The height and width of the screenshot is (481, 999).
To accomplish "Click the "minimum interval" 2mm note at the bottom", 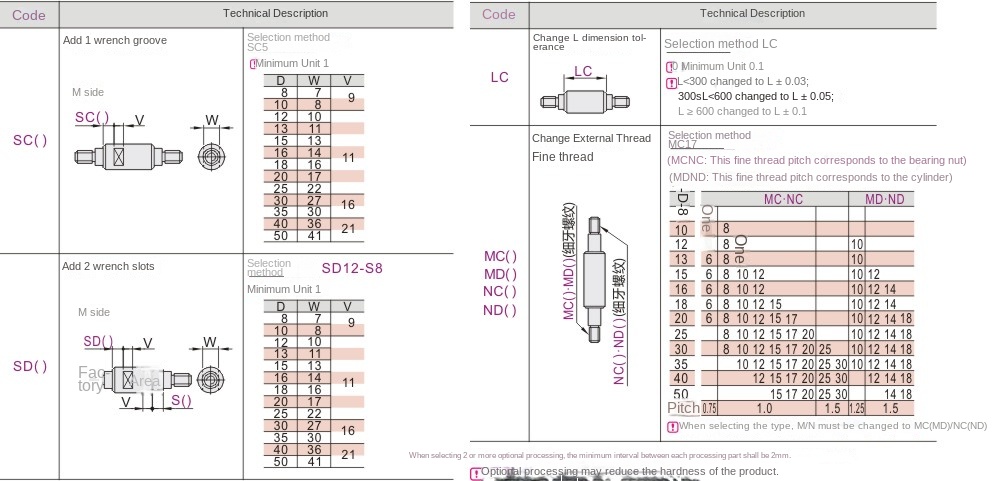I will 600,456.
